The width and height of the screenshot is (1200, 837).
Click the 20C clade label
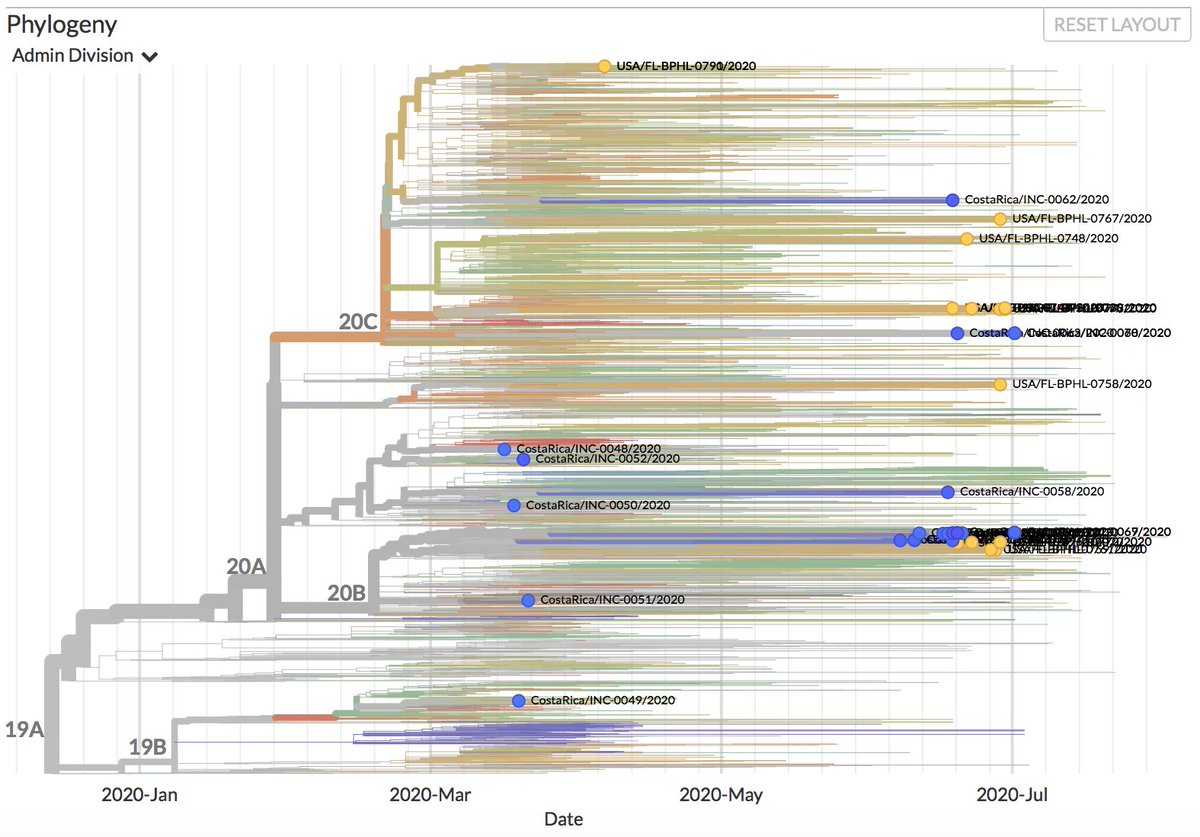pyautogui.click(x=356, y=322)
